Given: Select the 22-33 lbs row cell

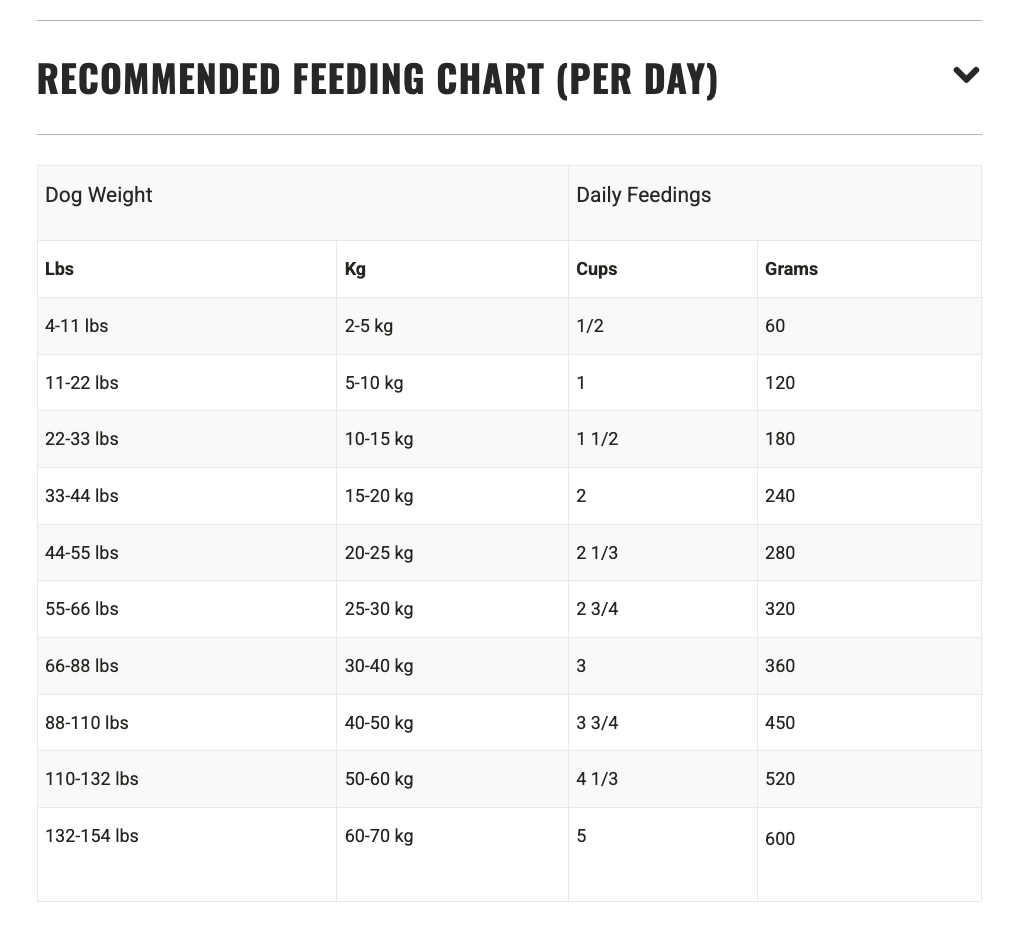Looking at the screenshot, I should (x=81, y=439).
